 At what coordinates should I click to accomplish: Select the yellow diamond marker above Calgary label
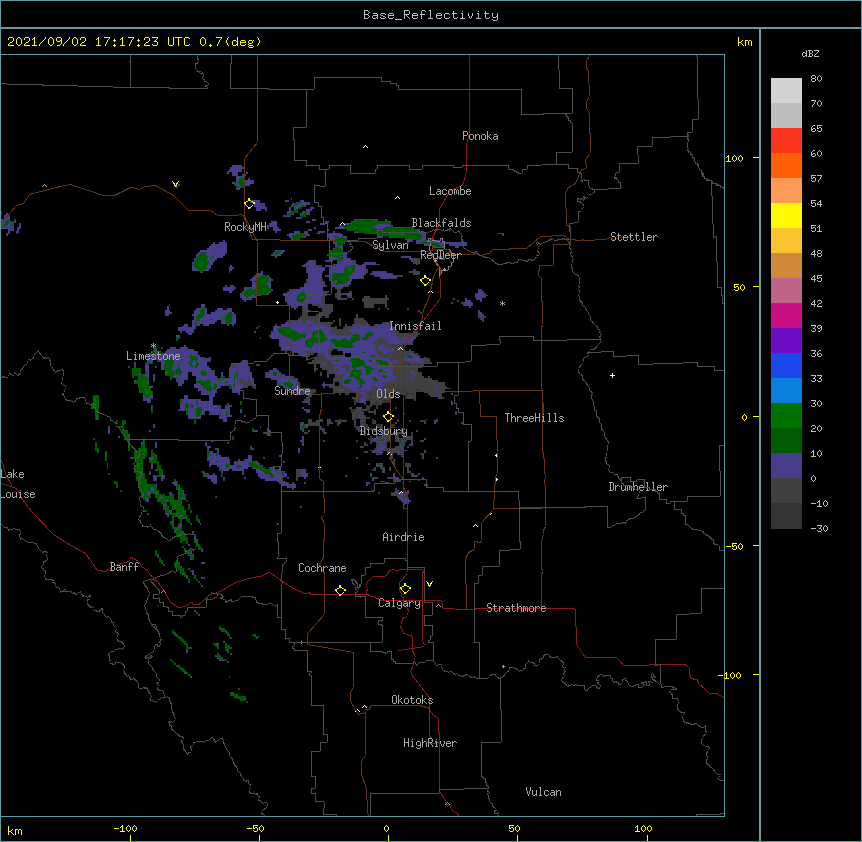[x=405, y=589]
